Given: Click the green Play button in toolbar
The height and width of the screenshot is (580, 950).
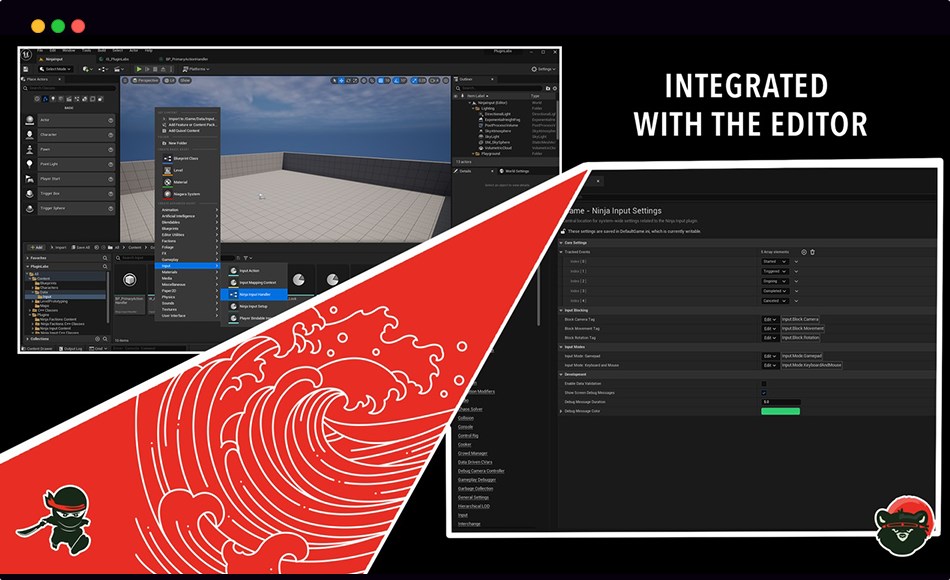Looking at the screenshot, I should coord(138,69).
